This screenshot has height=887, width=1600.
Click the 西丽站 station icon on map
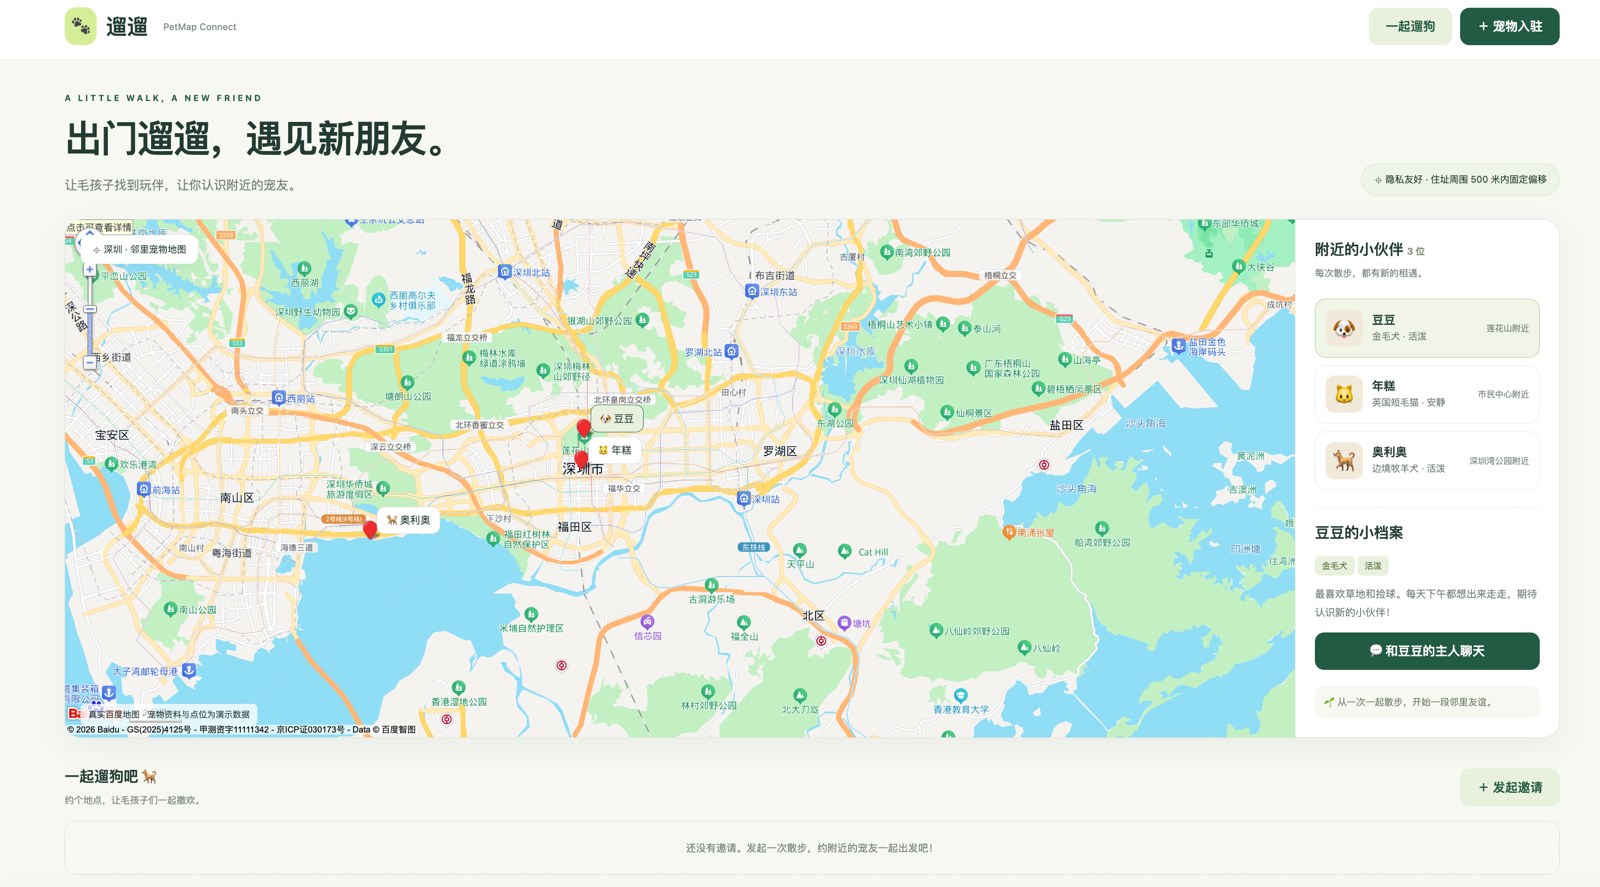[279, 397]
